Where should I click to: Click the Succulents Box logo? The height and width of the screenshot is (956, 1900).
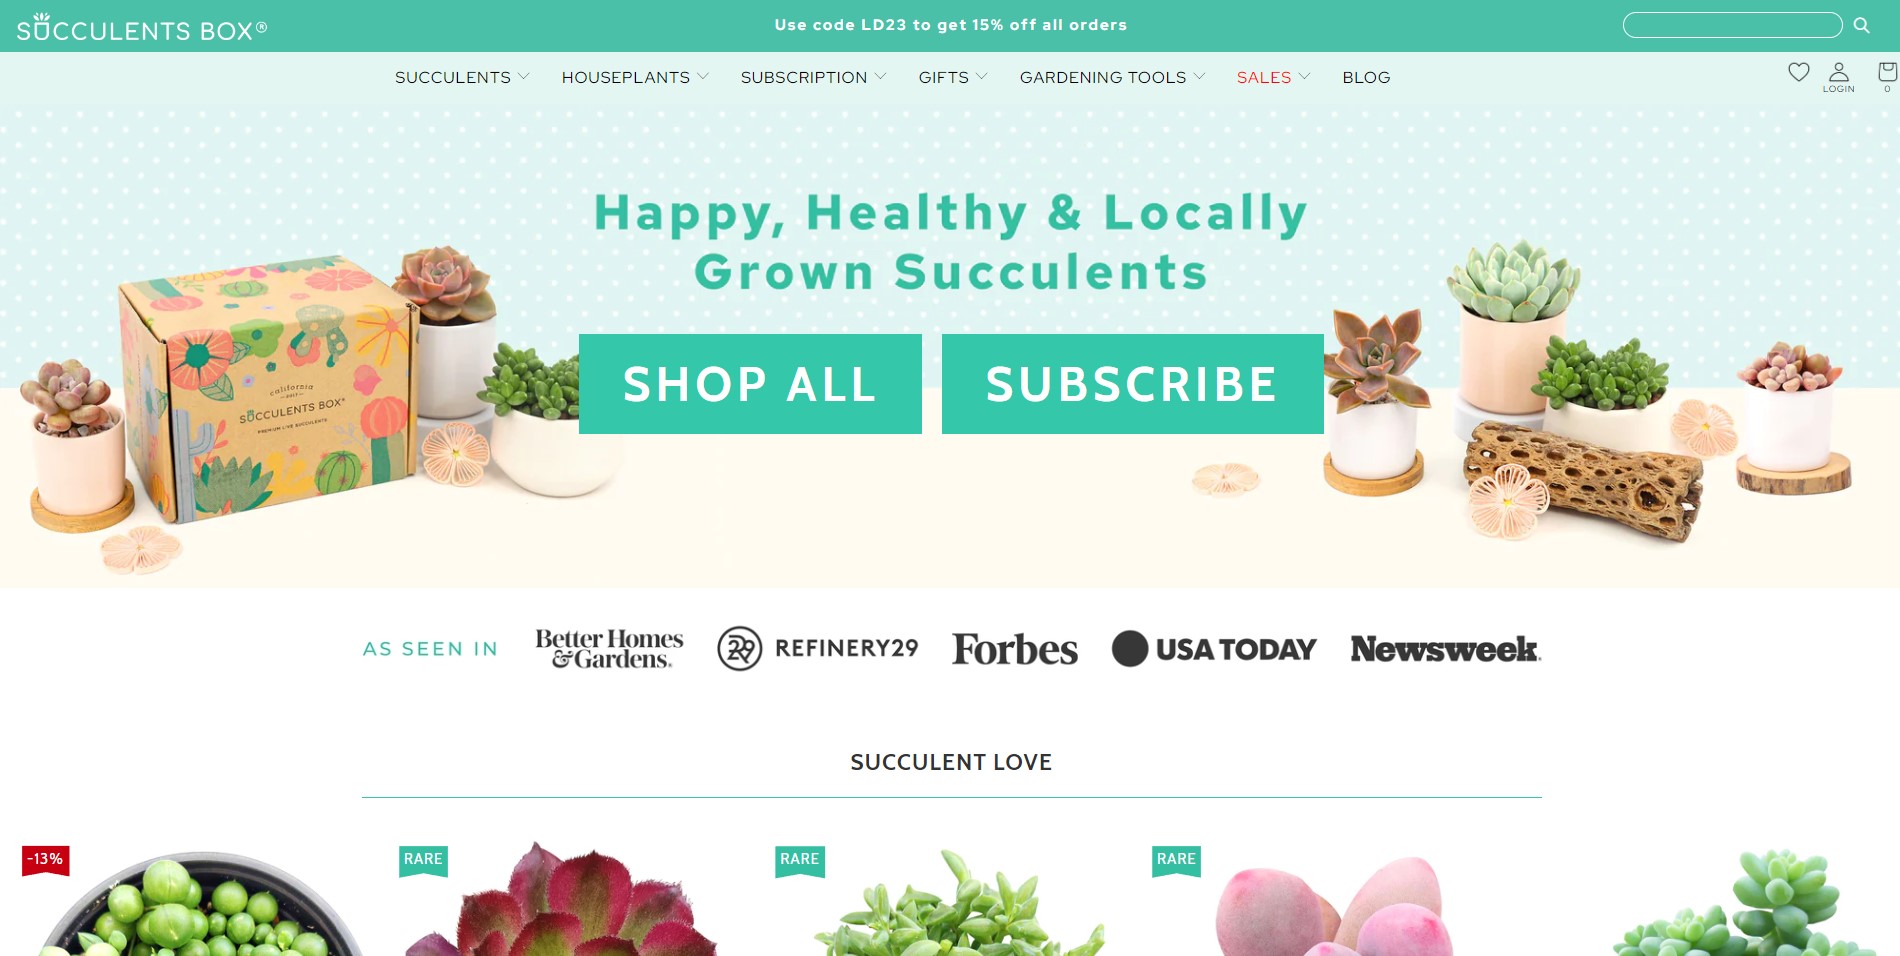pyautogui.click(x=142, y=28)
